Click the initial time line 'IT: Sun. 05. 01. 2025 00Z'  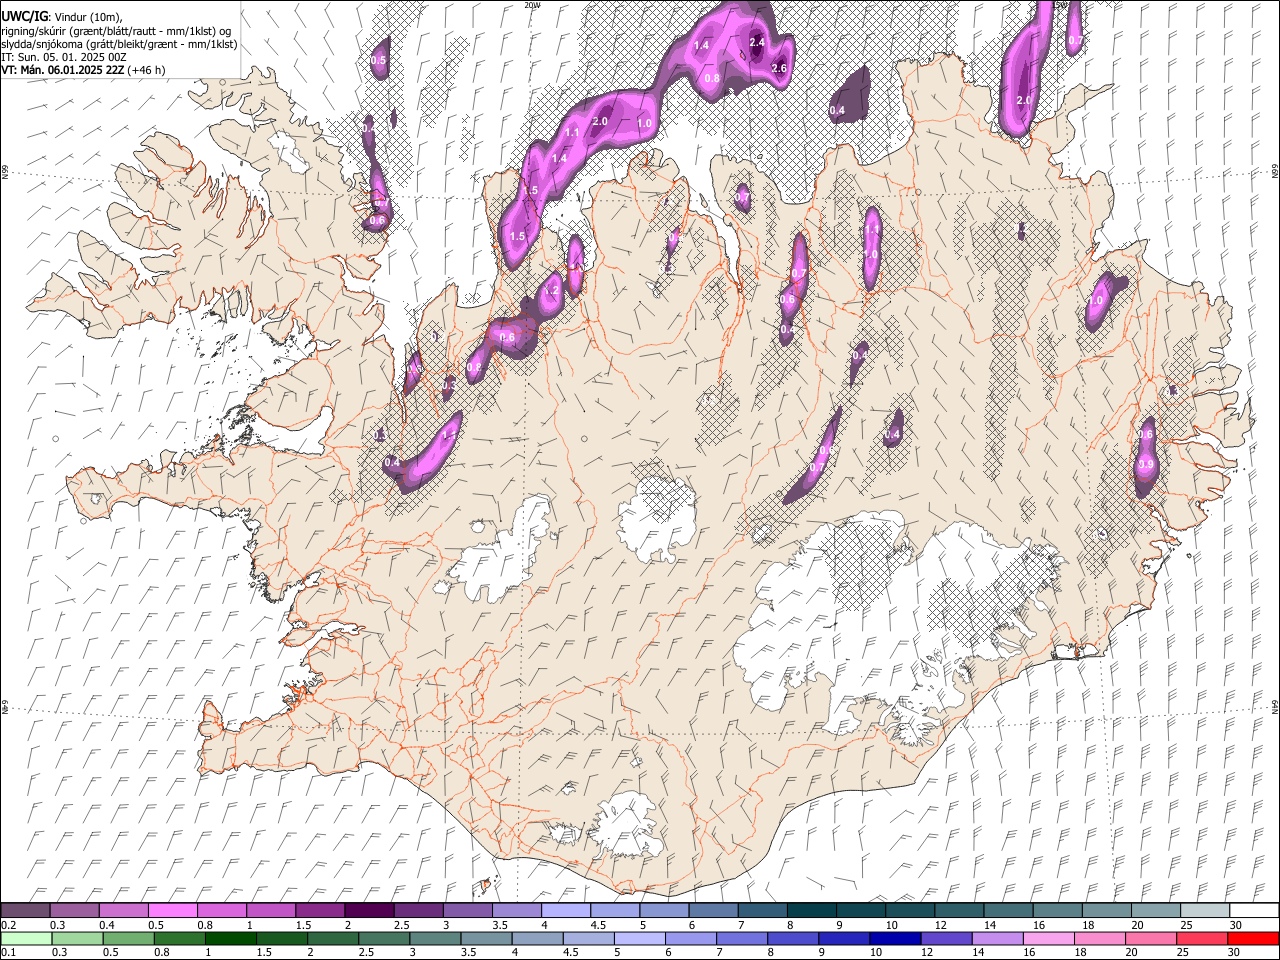click(x=64, y=57)
